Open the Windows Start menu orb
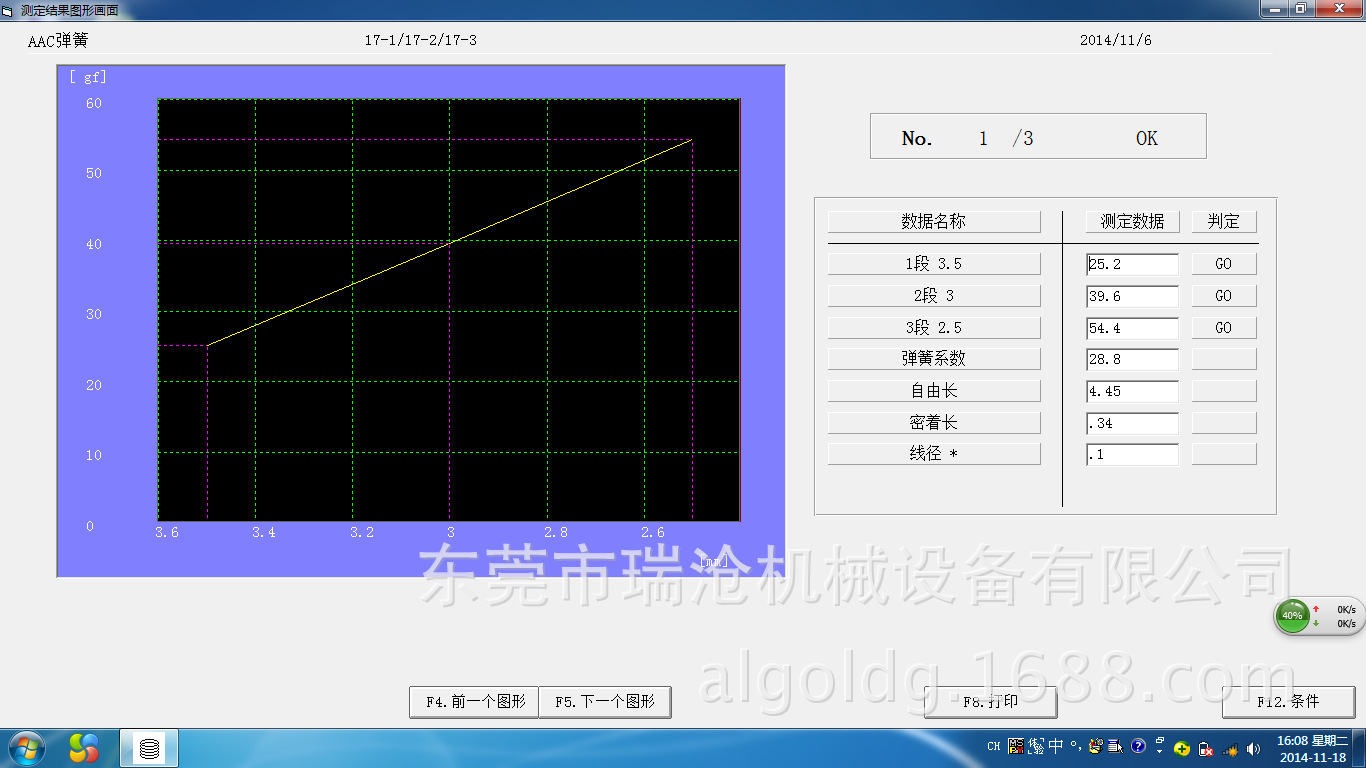The height and width of the screenshot is (768, 1366). (25, 748)
